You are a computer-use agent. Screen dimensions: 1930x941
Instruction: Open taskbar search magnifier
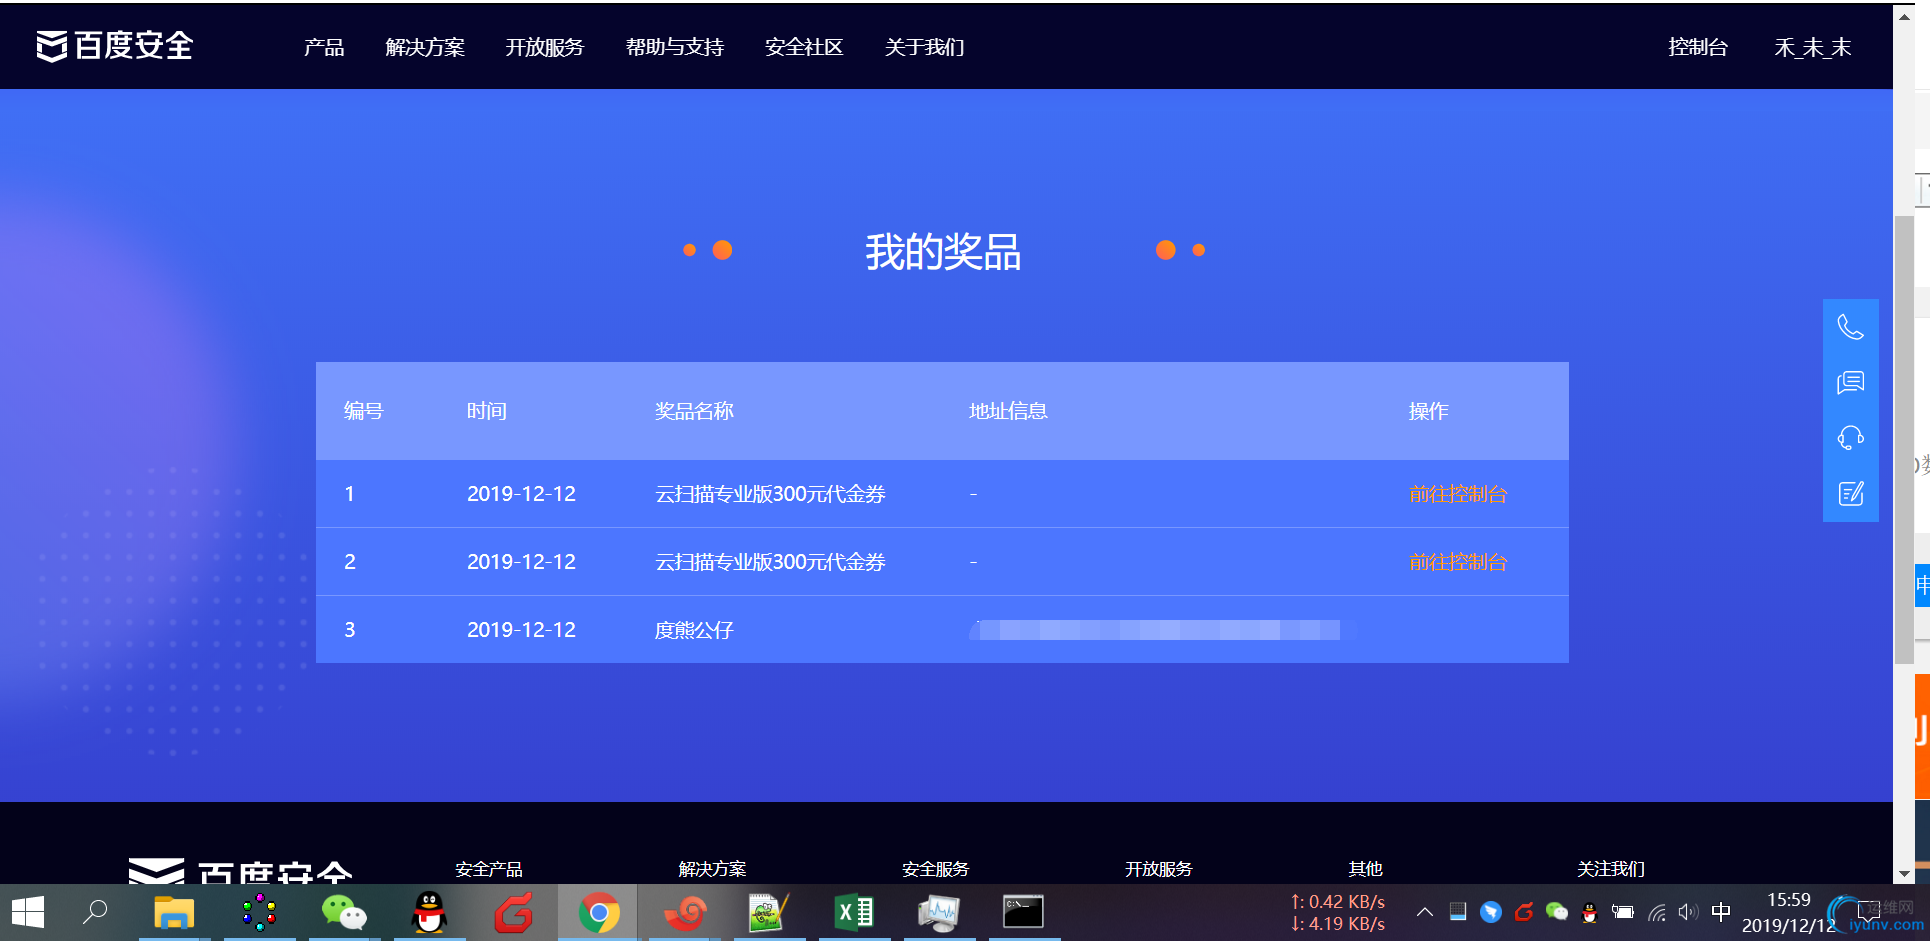95,912
